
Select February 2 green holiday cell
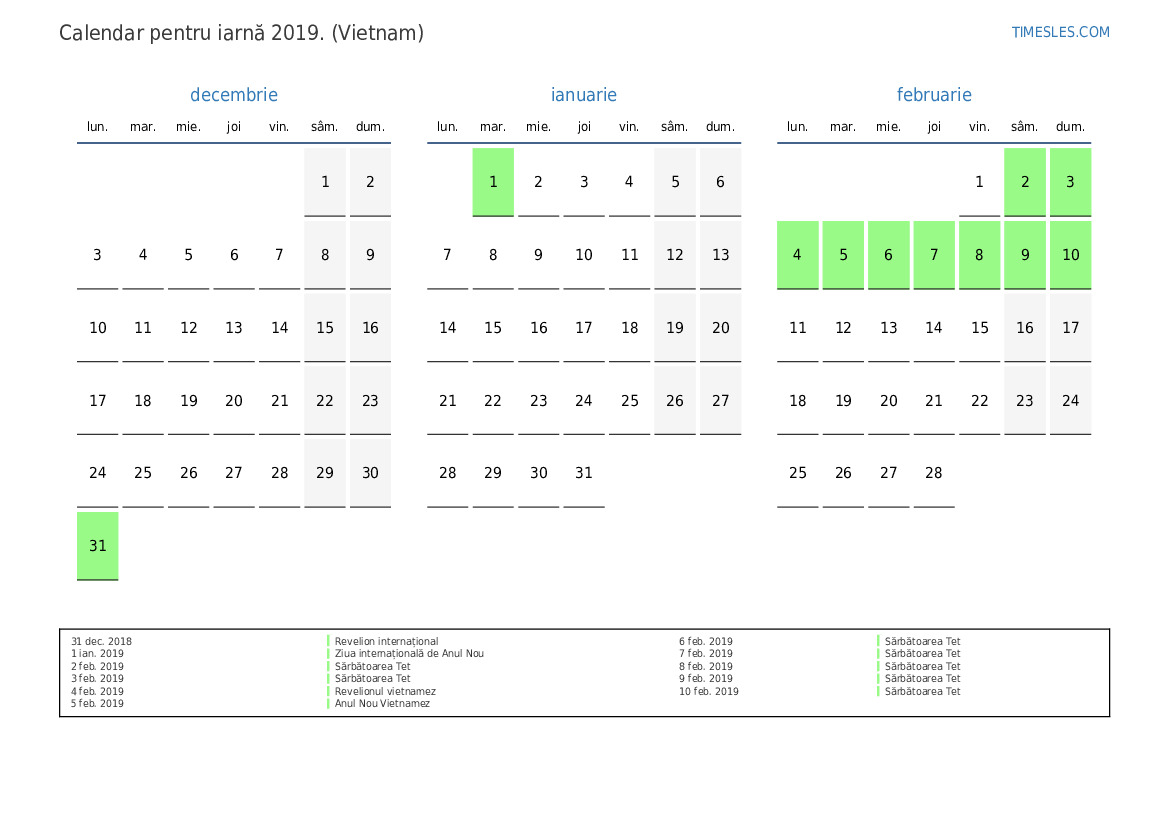coord(1025,182)
